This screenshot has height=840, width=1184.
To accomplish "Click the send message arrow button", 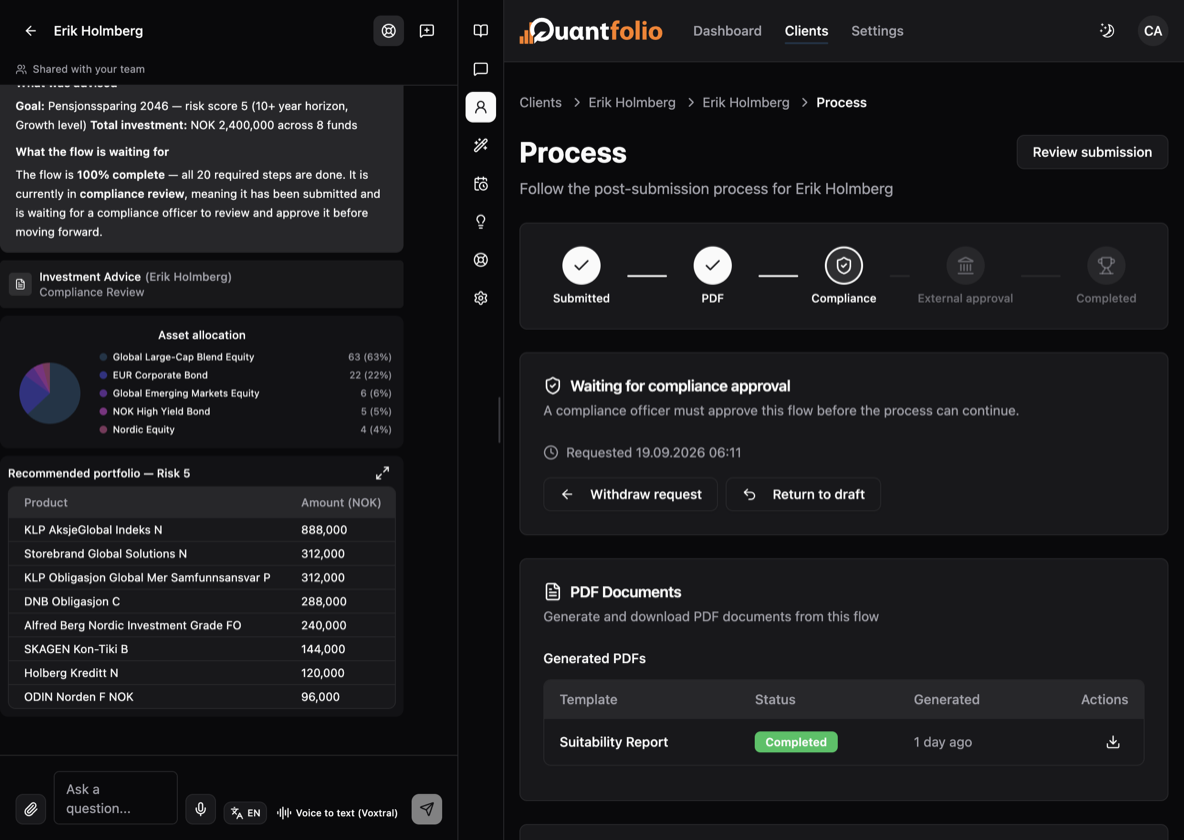I will (x=427, y=809).
